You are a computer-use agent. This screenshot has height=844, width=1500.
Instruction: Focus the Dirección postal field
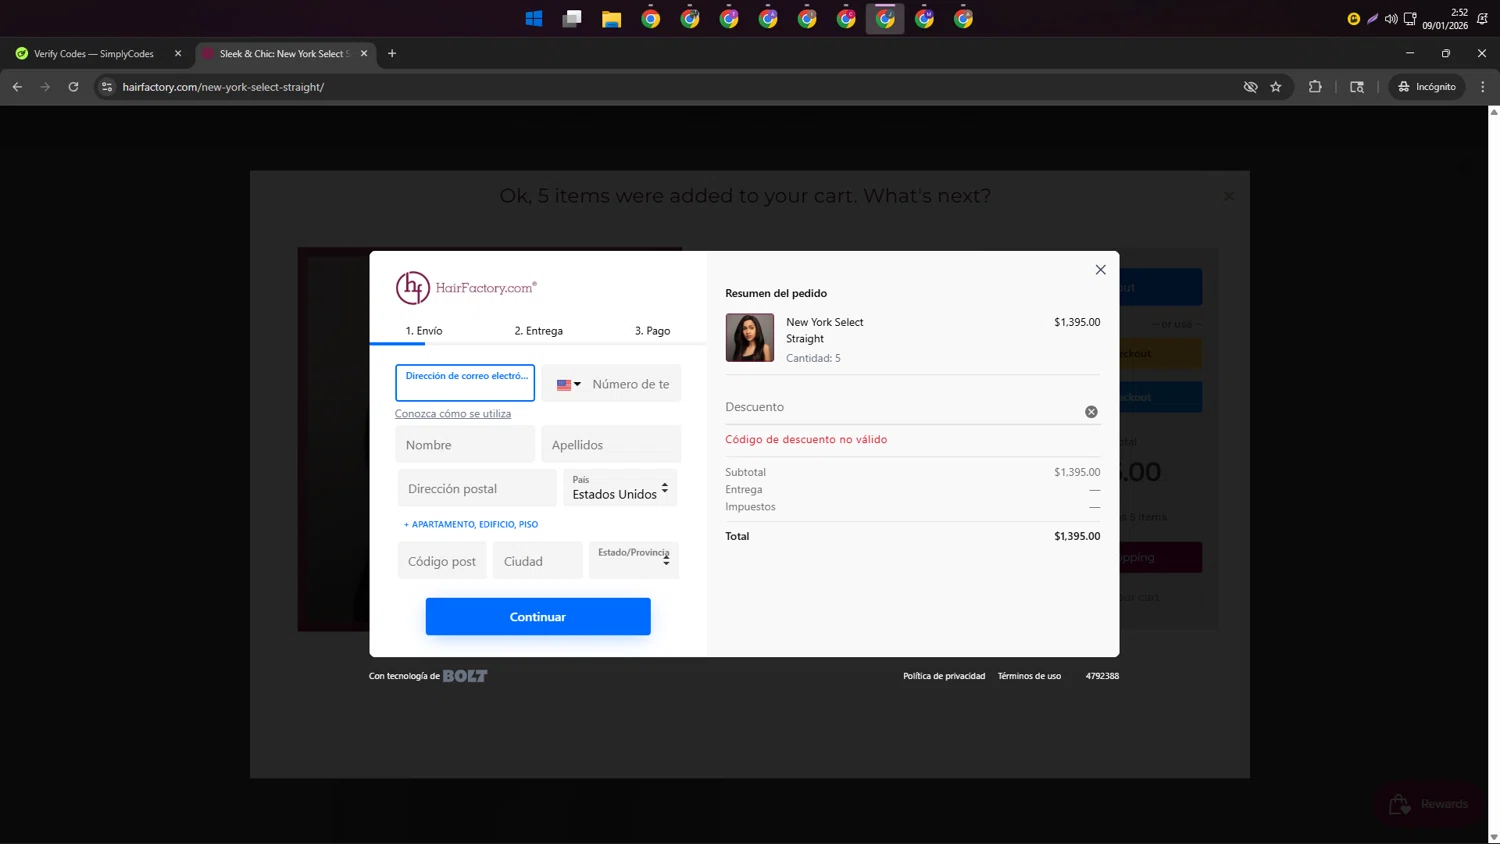(477, 489)
